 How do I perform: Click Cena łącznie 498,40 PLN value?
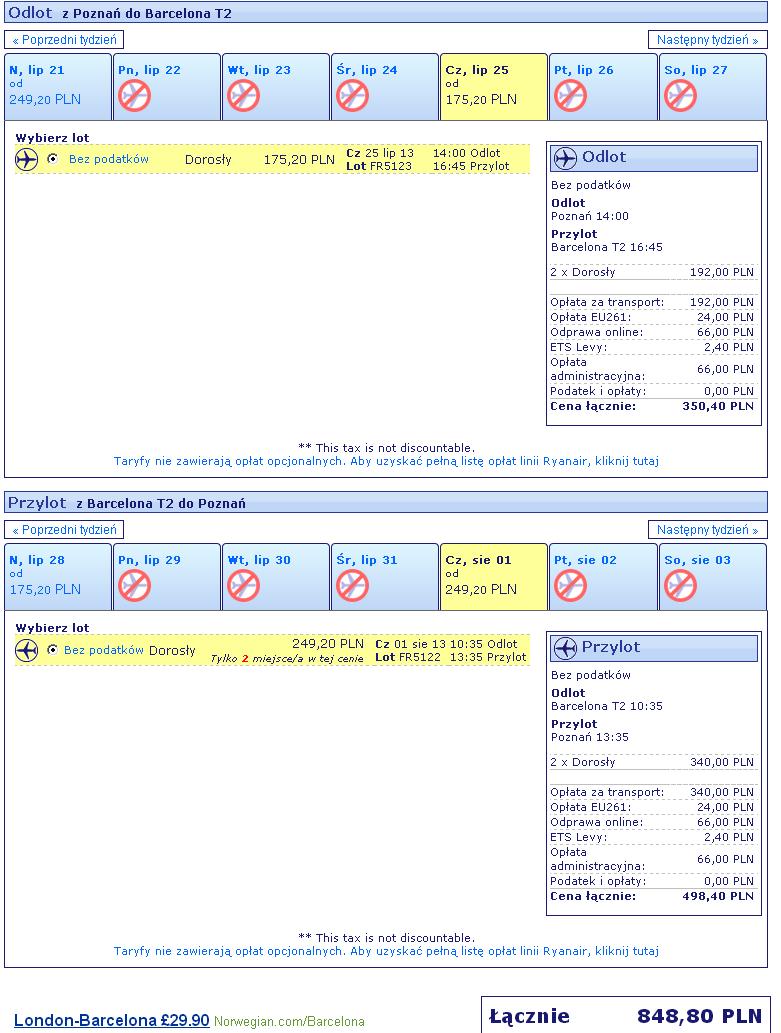(x=718, y=897)
